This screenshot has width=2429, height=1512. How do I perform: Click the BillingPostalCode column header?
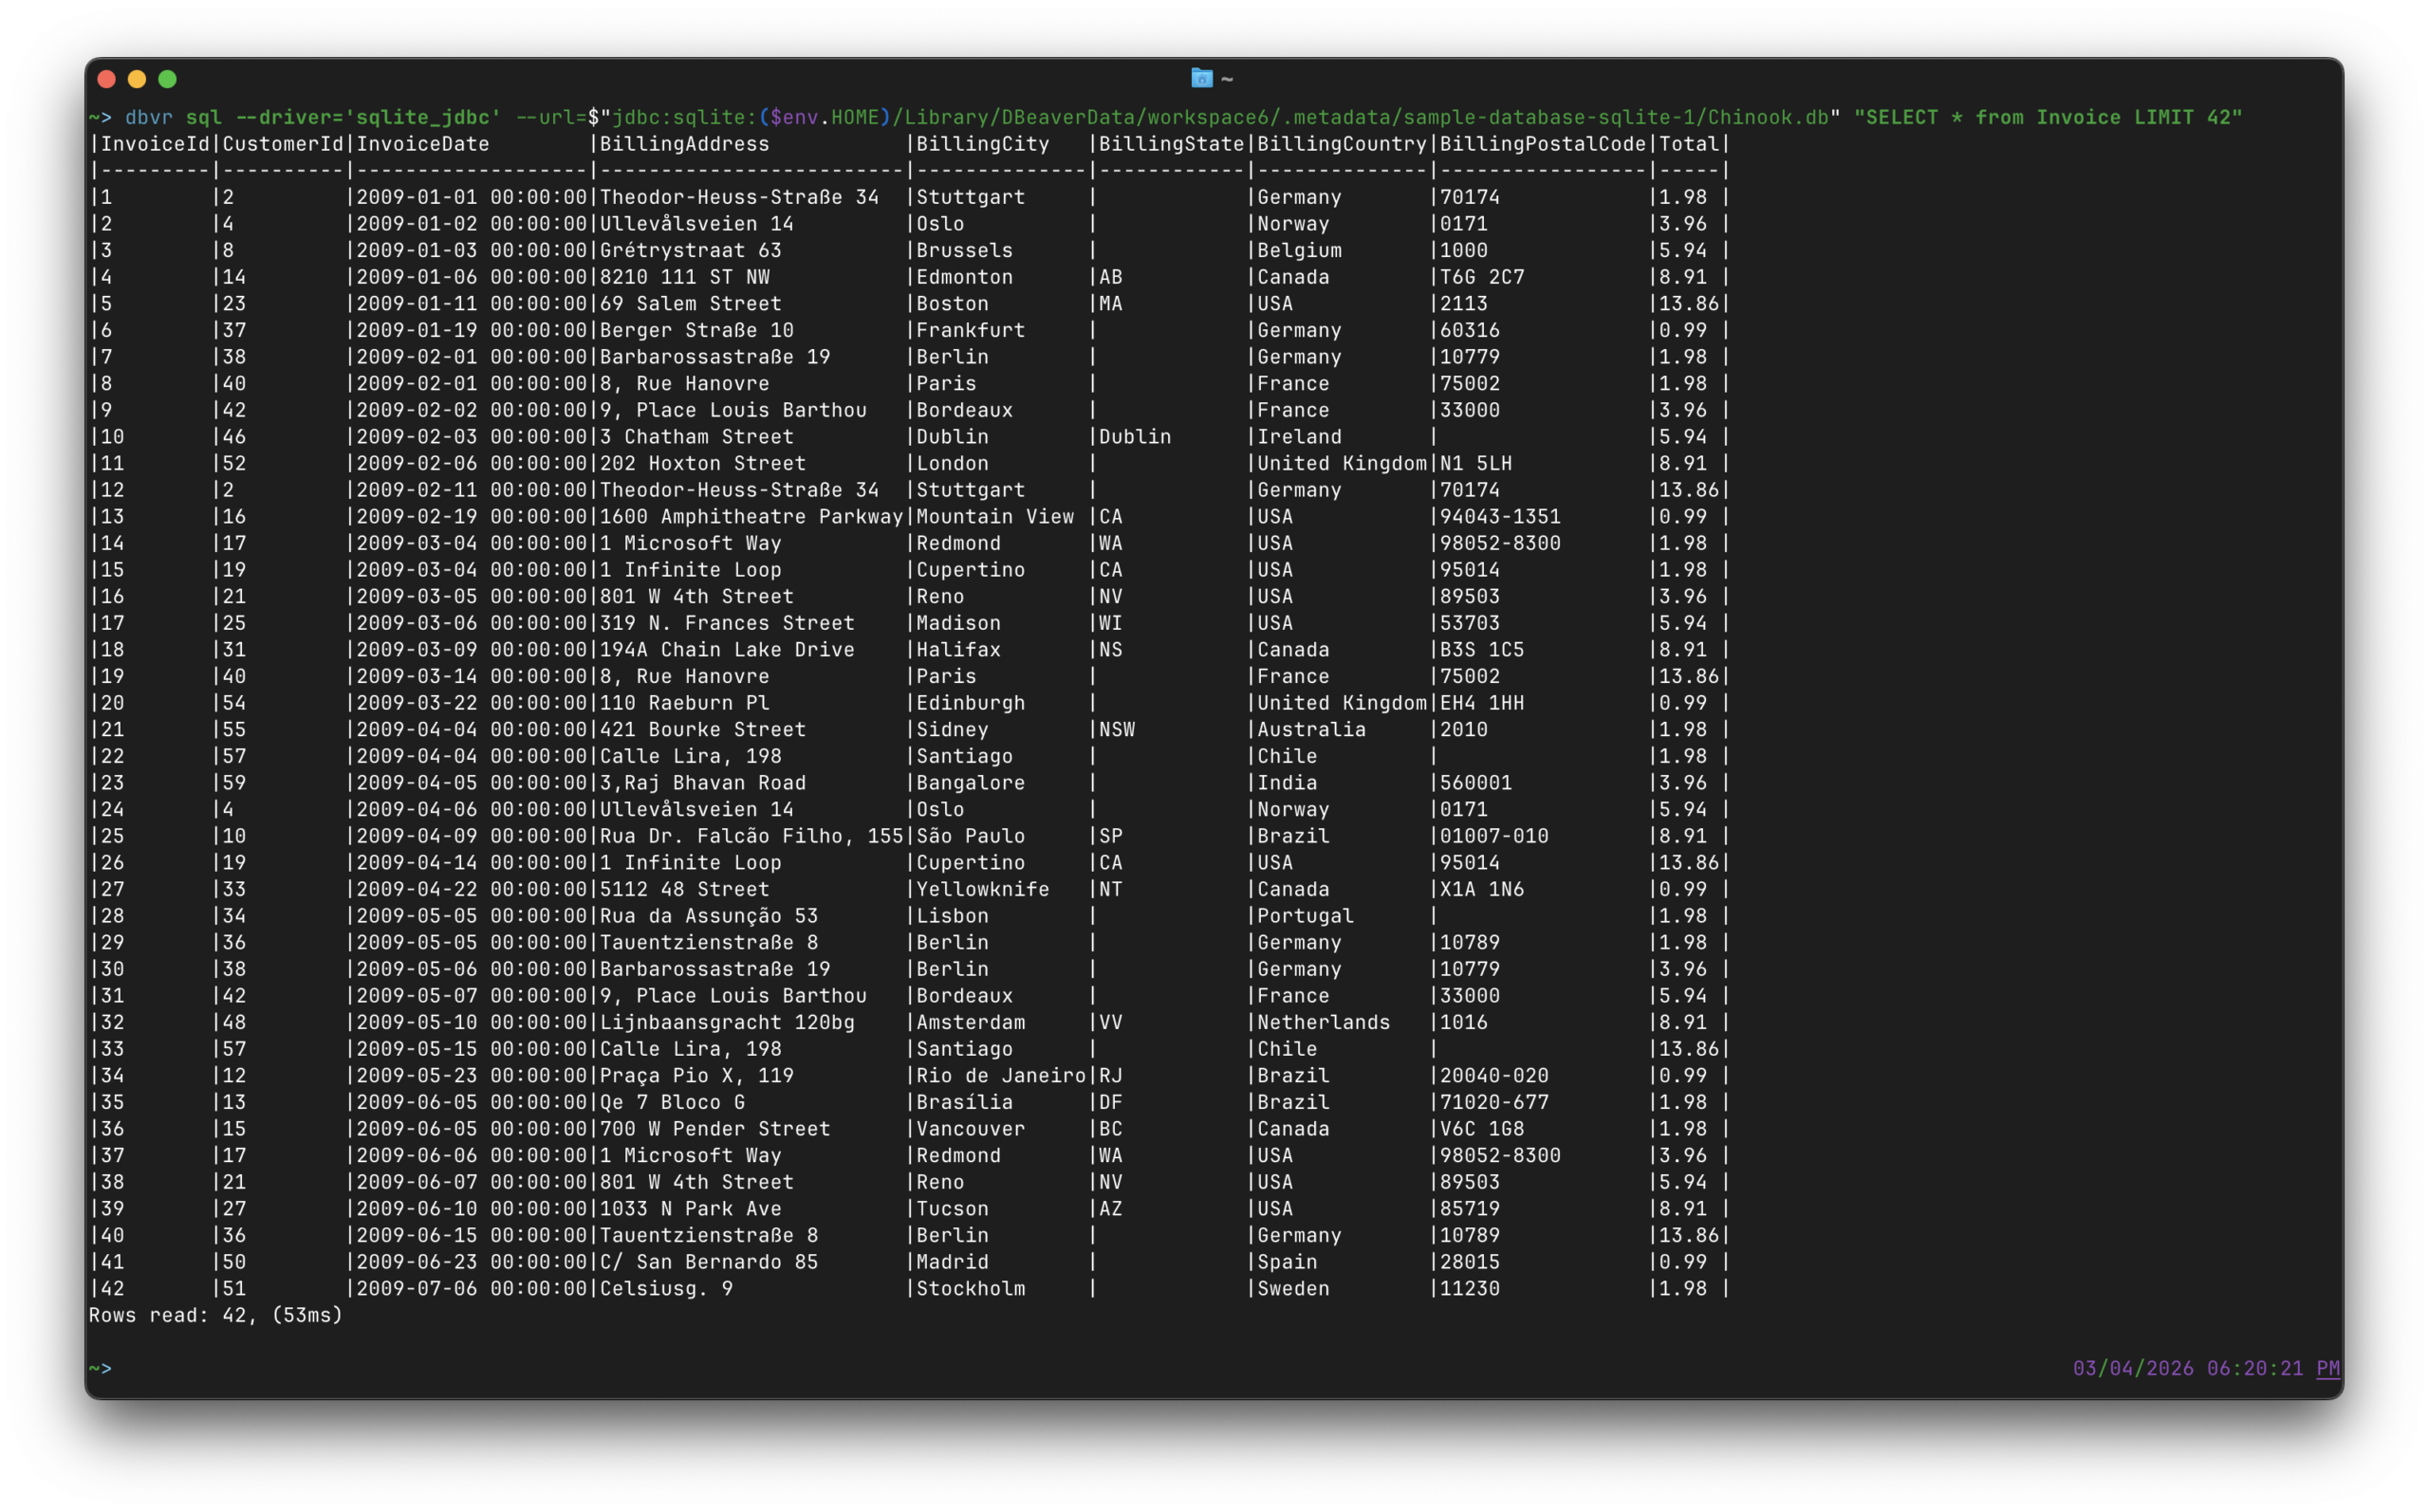pyautogui.click(x=1542, y=144)
